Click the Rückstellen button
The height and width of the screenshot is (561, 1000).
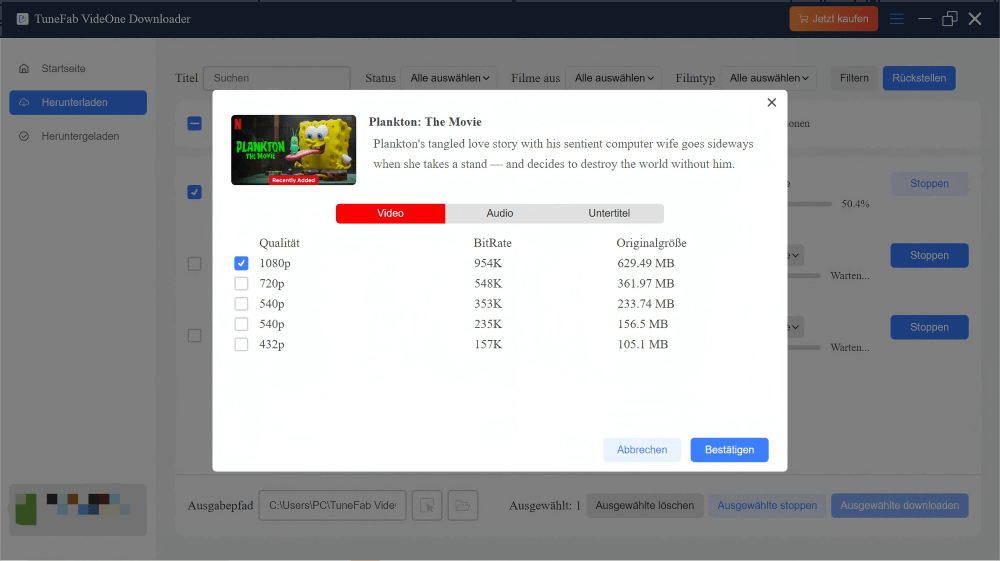(x=919, y=78)
